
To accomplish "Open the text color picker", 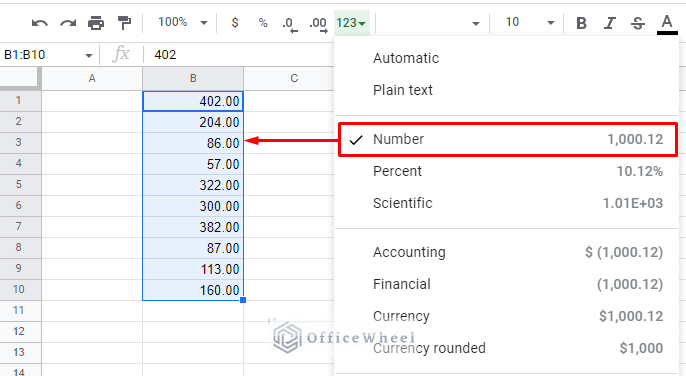I will 667,24.
